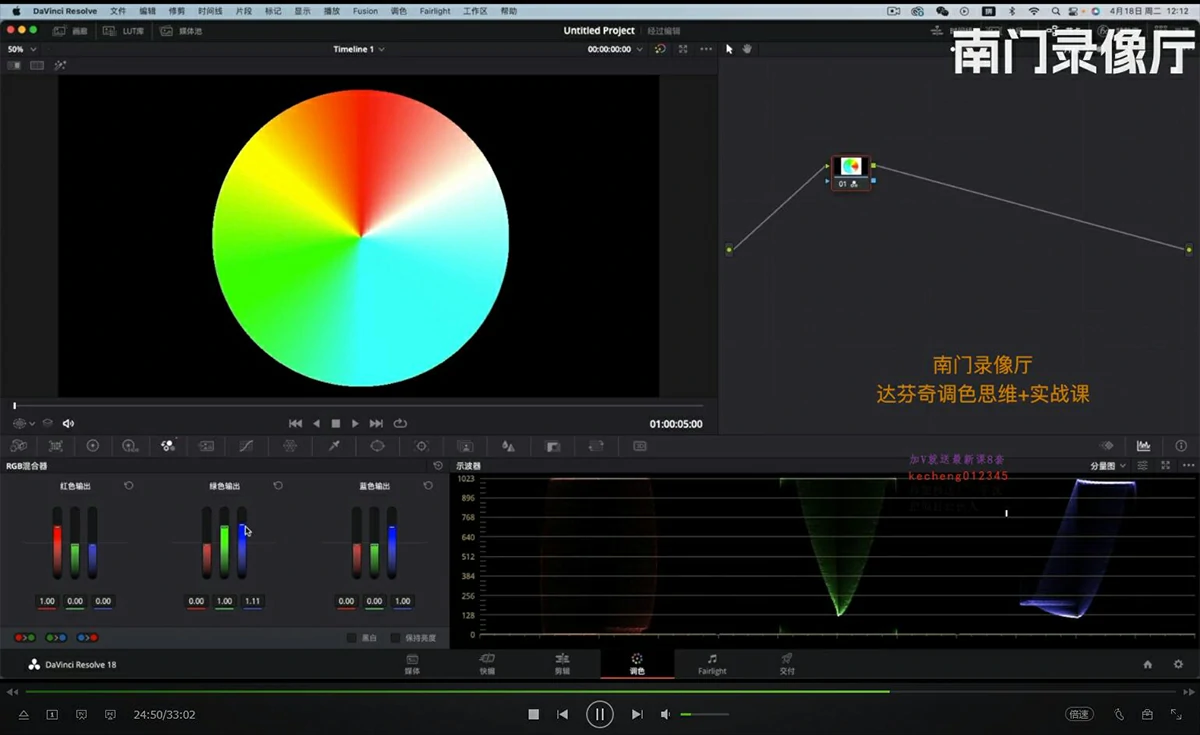This screenshot has width=1200, height=735.
Task: Open the 工作区 menu
Action: [x=475, y=11]
